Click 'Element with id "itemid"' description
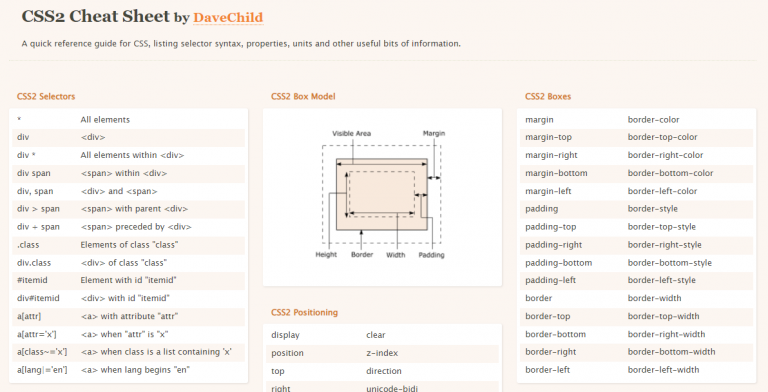Screen dimensions: 768x392 [128, 280]
